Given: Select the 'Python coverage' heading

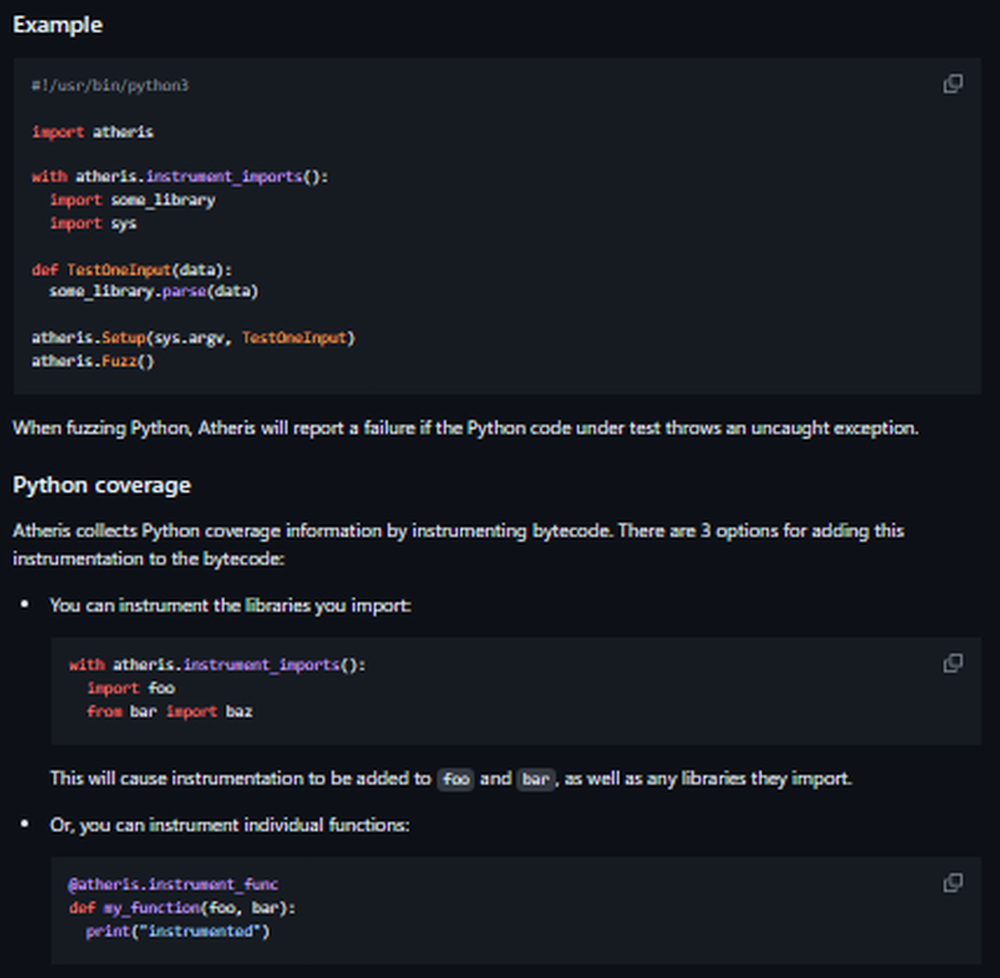Looking at the screenshot, I should click(102, 485).
